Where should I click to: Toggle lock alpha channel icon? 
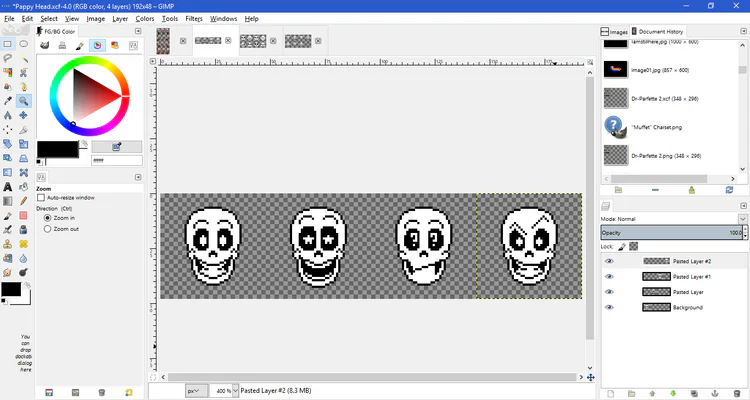pos(634,246)
